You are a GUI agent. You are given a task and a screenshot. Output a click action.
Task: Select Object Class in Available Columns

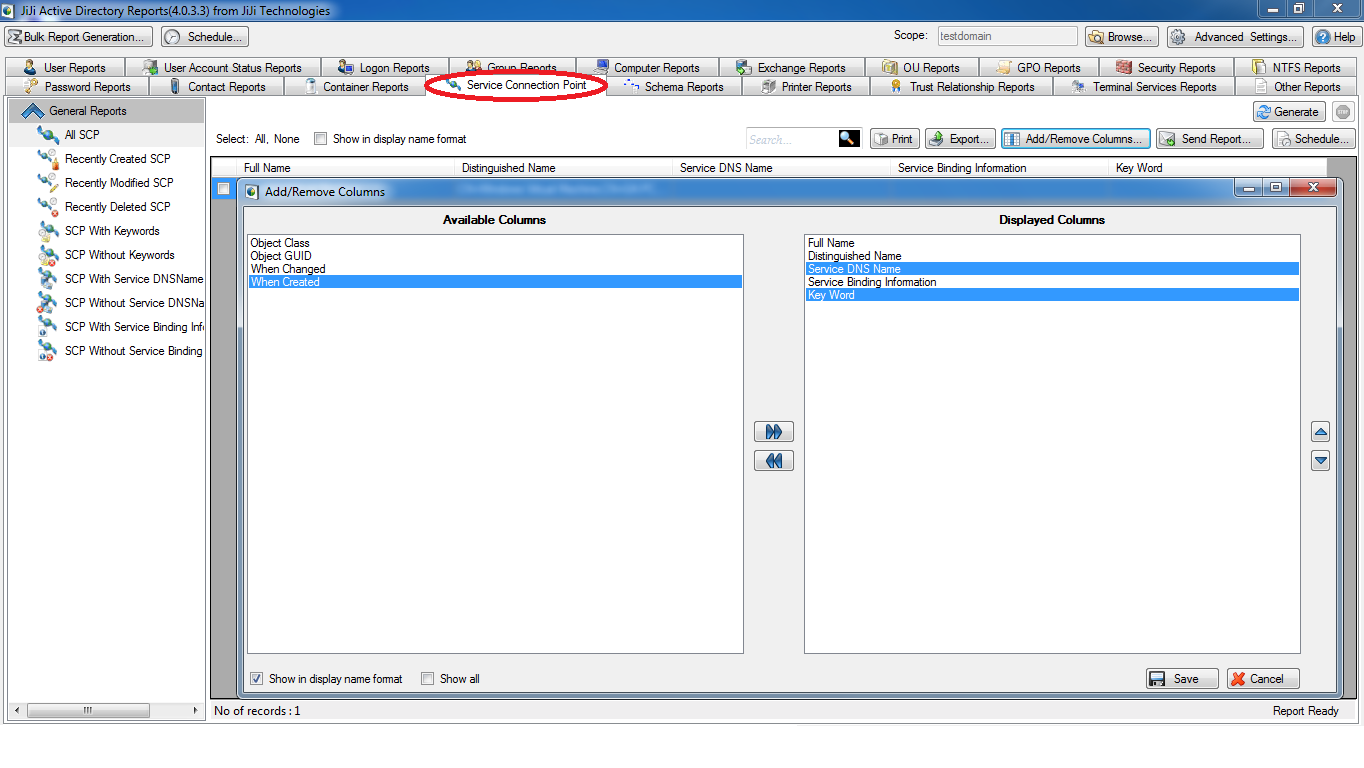click(495, 243)
